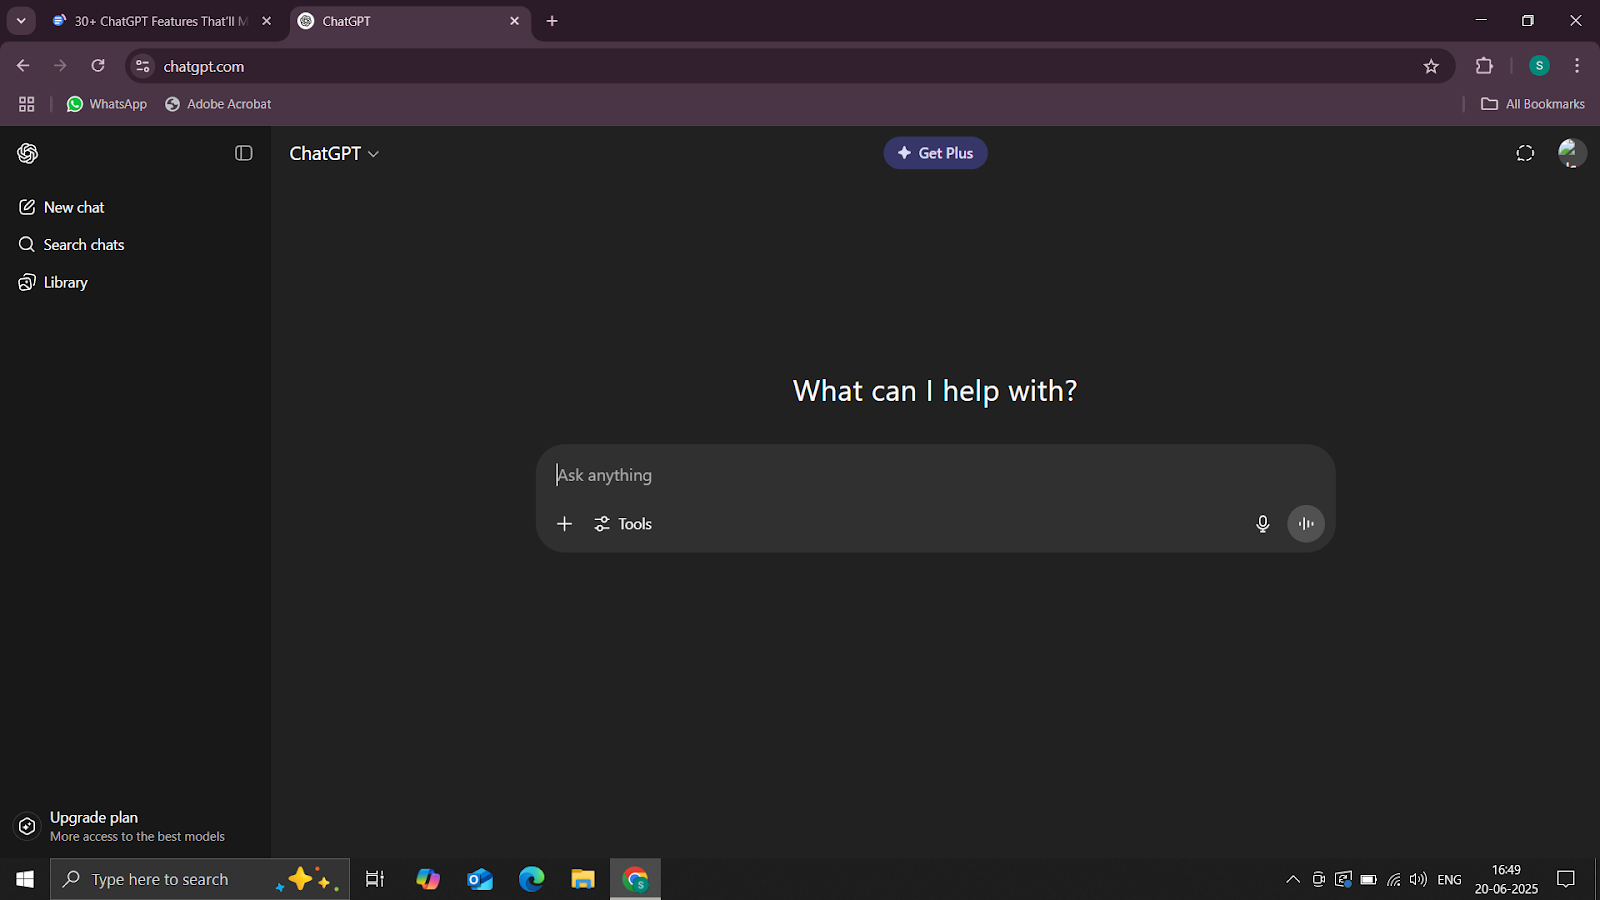This screenshot has height=900, width=1600.
Task: Open Task View from the taskbar
Action: [375, 879]
